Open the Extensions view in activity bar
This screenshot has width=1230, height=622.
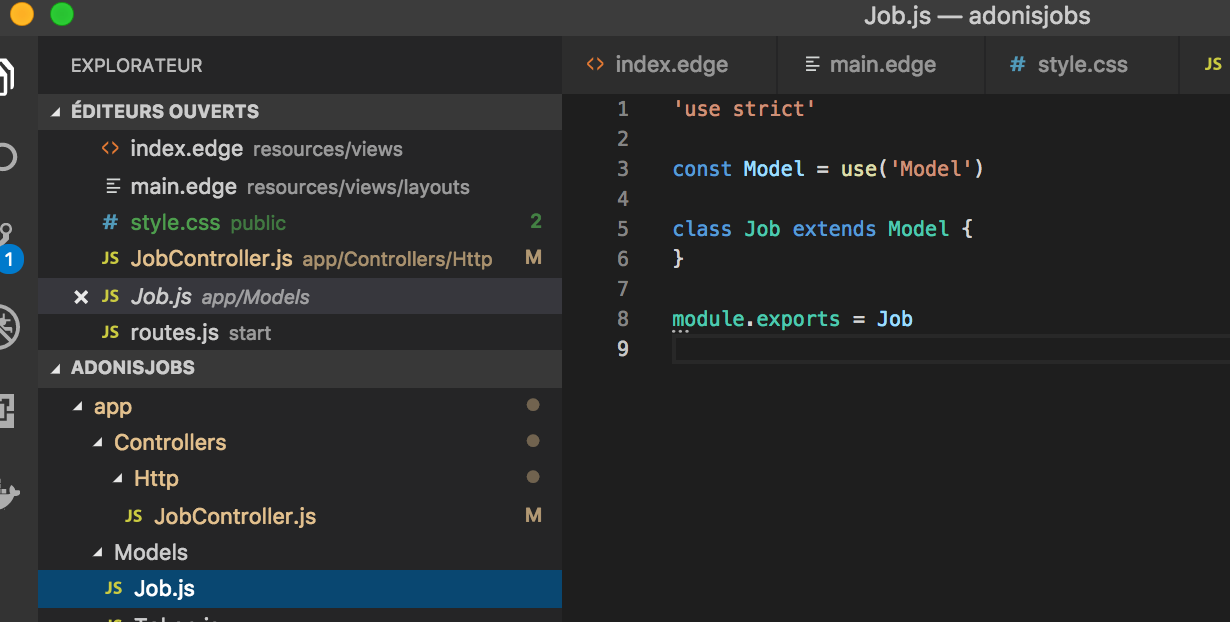pyautogui.click(x=6, y=411)
